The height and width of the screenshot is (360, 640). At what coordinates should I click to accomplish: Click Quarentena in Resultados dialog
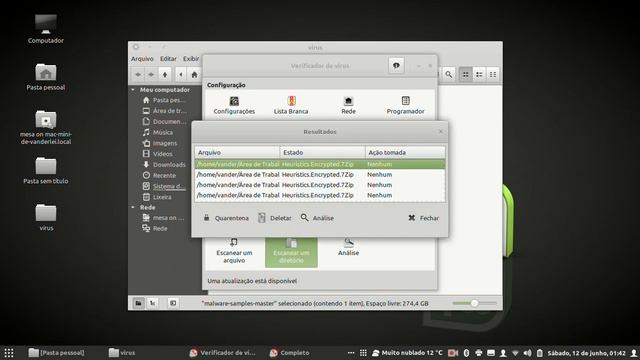tap(227, 218)
